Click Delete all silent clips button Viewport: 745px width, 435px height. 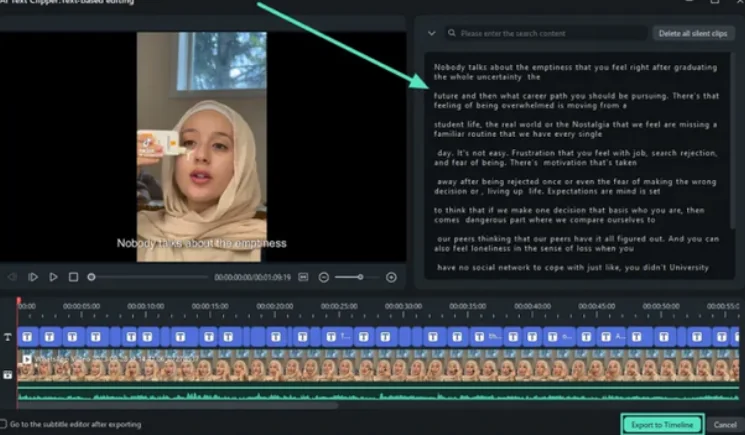(x=695, y=33)
